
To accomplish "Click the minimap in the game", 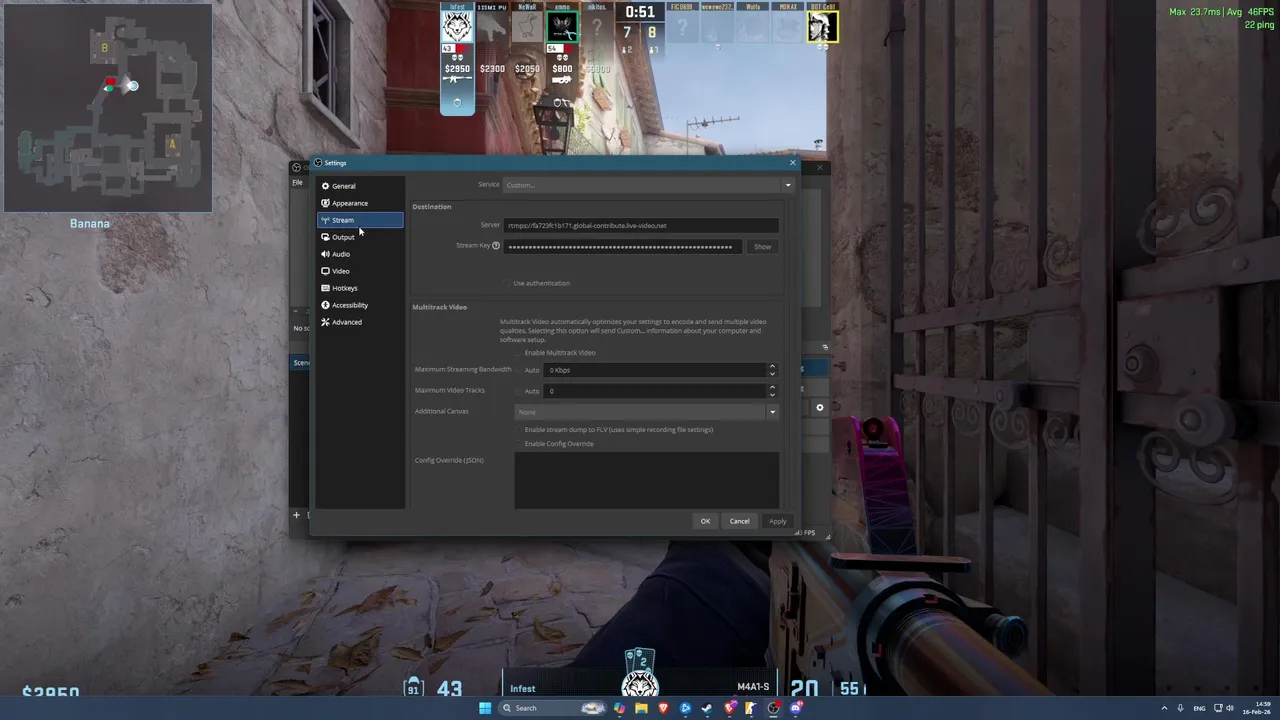I will [x=108, y=108].
